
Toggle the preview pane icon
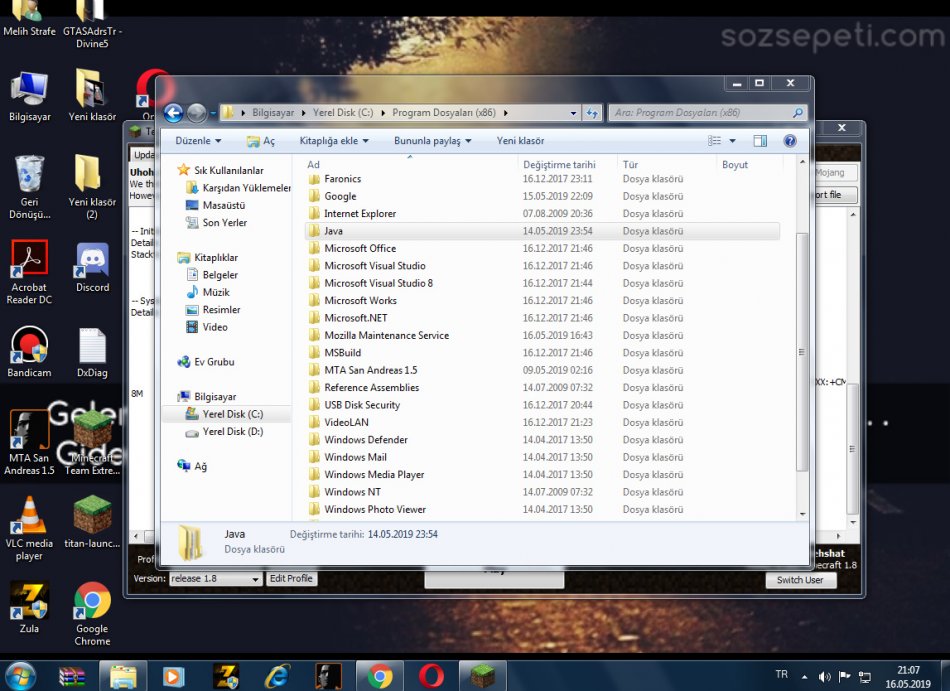tap(760, 141)
